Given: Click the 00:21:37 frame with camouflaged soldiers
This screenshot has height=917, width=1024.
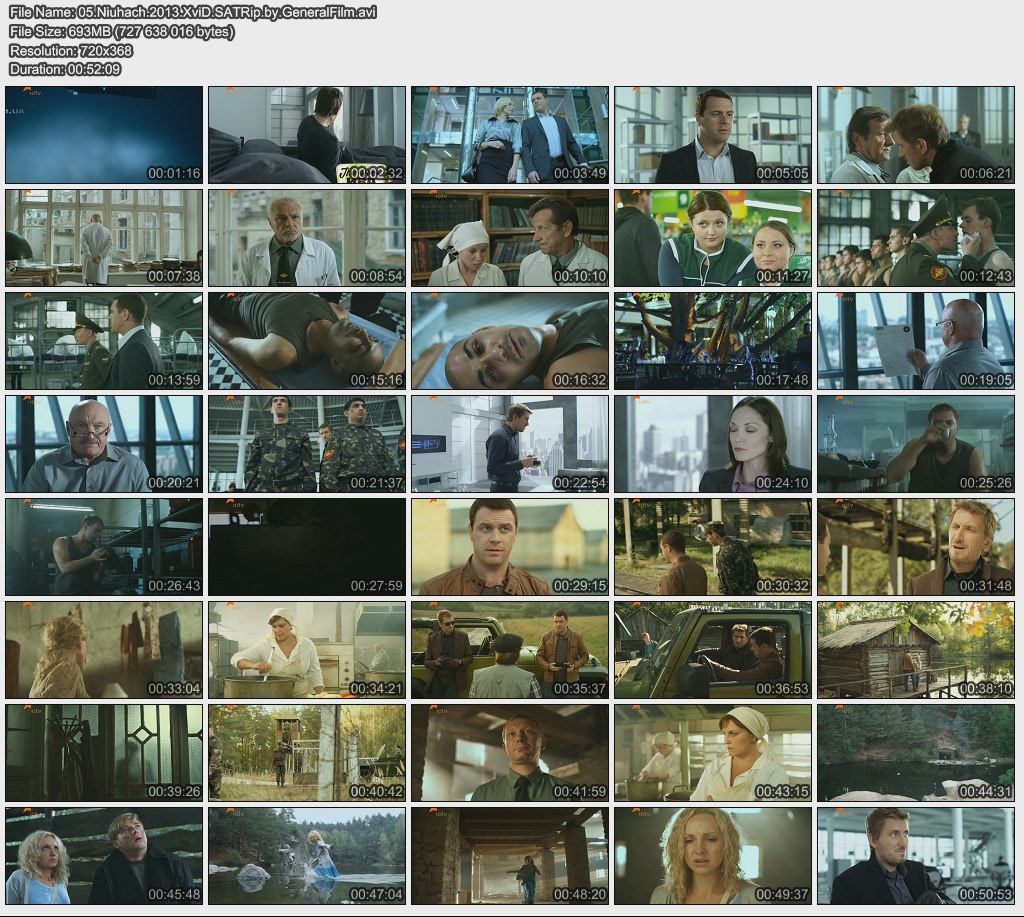Looking at the screenshot, I should click(307, 444).
